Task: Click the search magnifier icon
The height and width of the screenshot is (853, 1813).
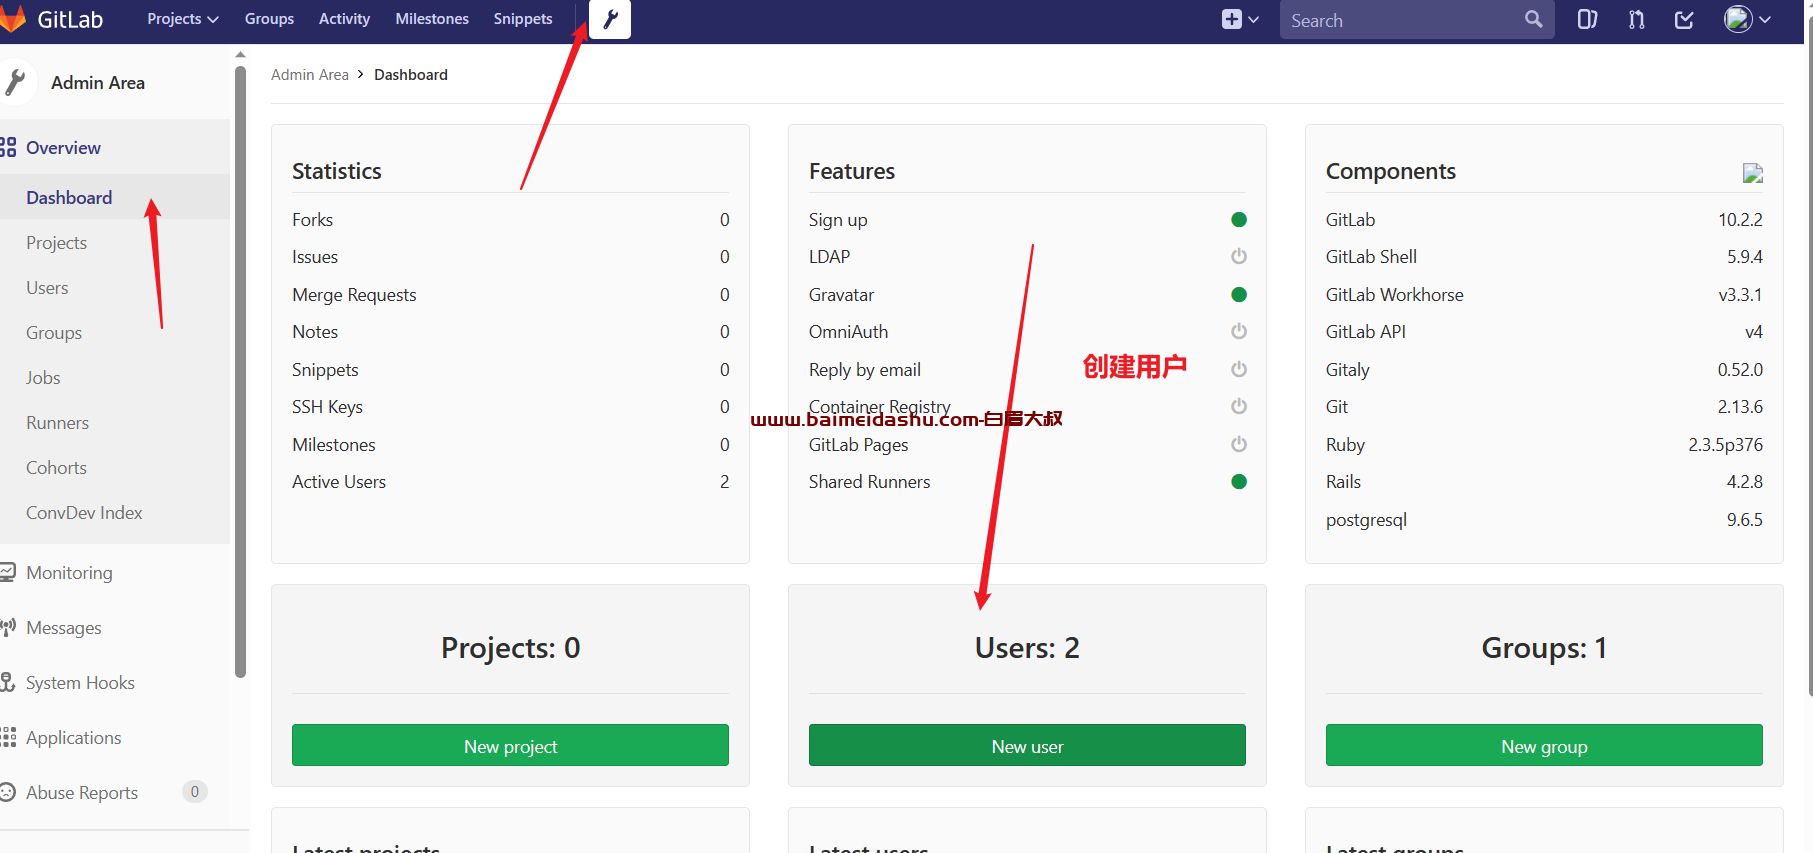Action: pyautogui.click(x=1533, y=19)
